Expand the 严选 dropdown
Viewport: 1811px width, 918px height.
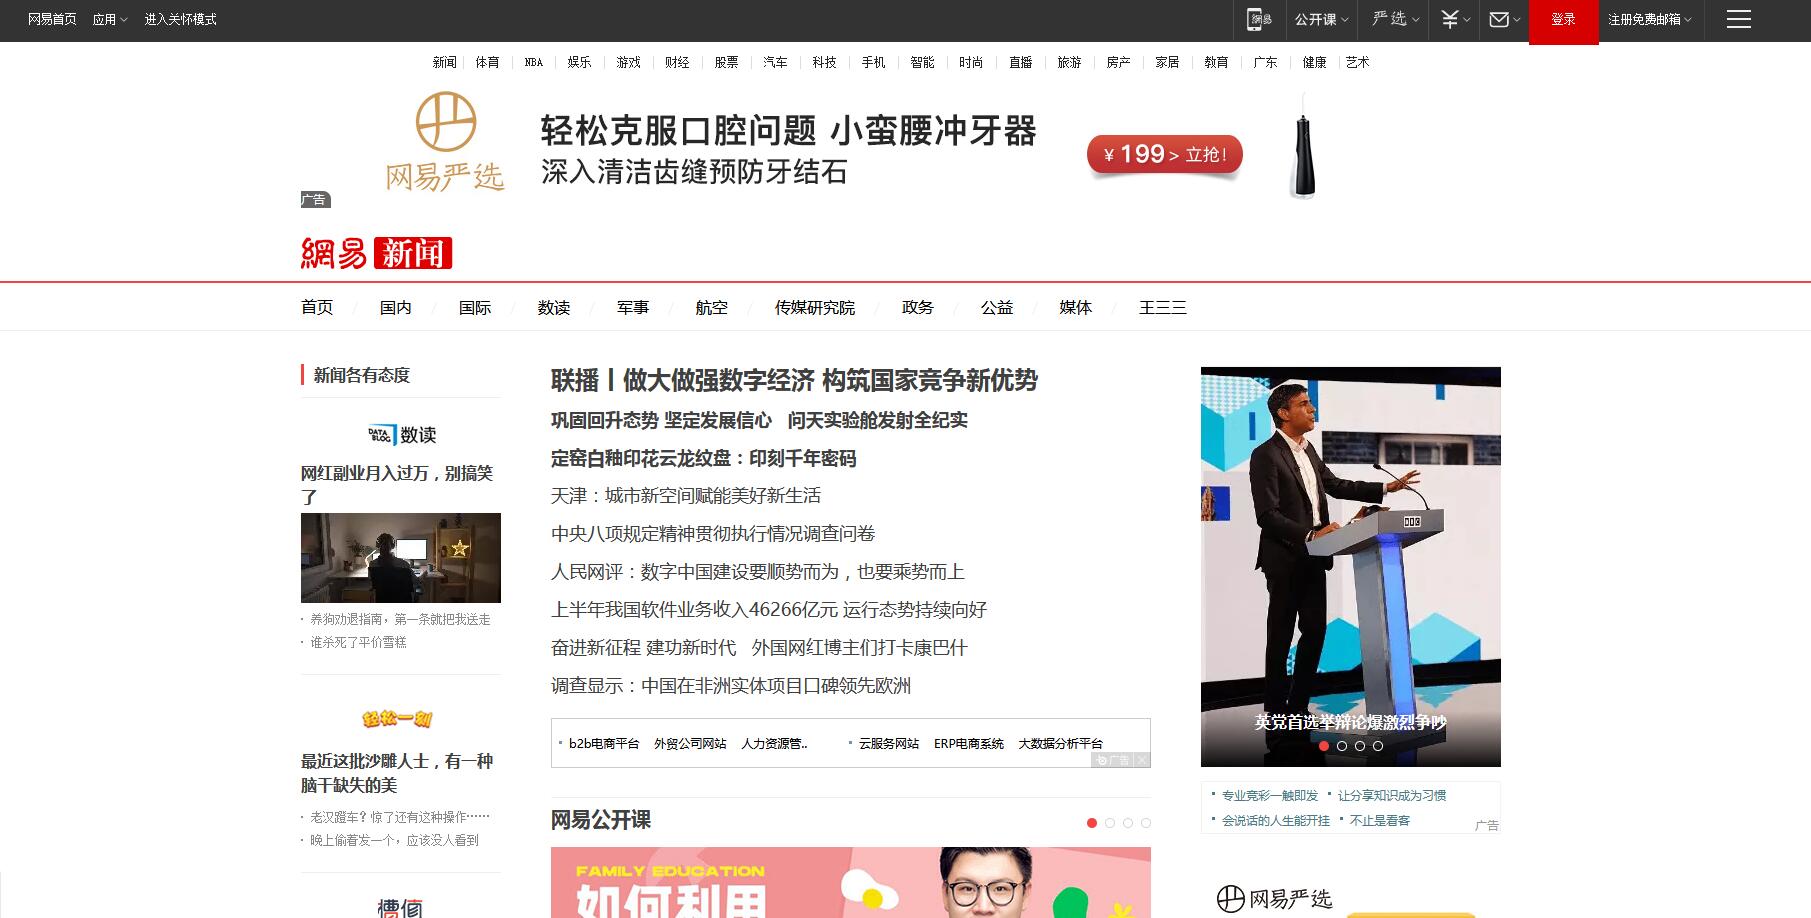1396,19
